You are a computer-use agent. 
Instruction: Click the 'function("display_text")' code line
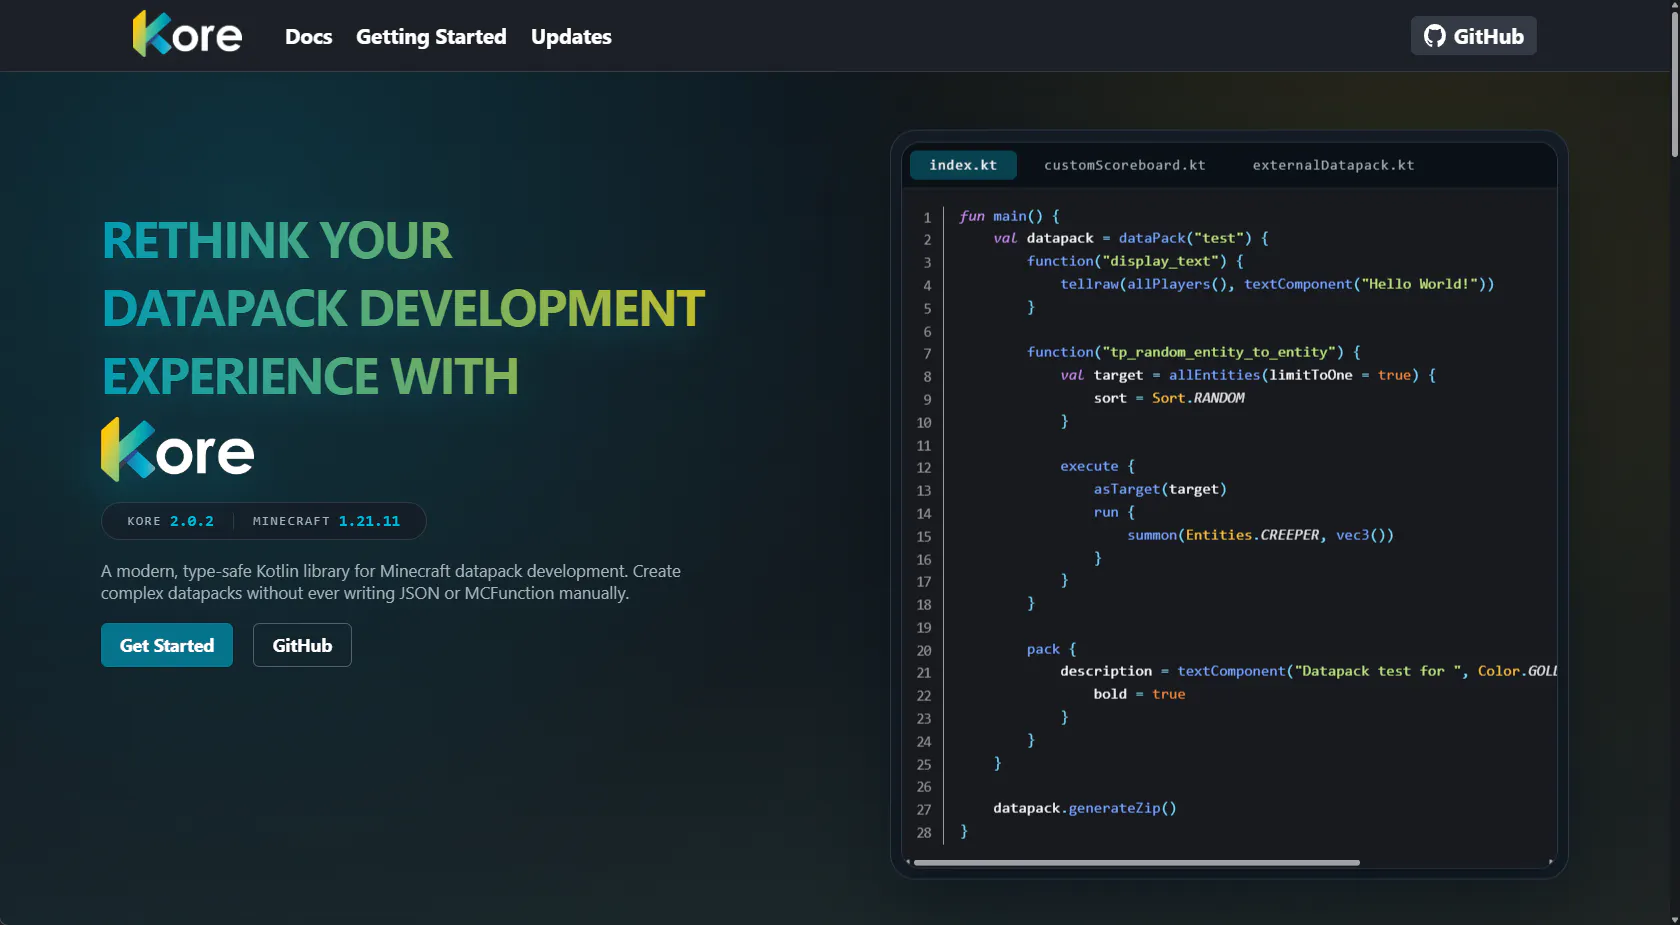click(x=1135, y=261)
